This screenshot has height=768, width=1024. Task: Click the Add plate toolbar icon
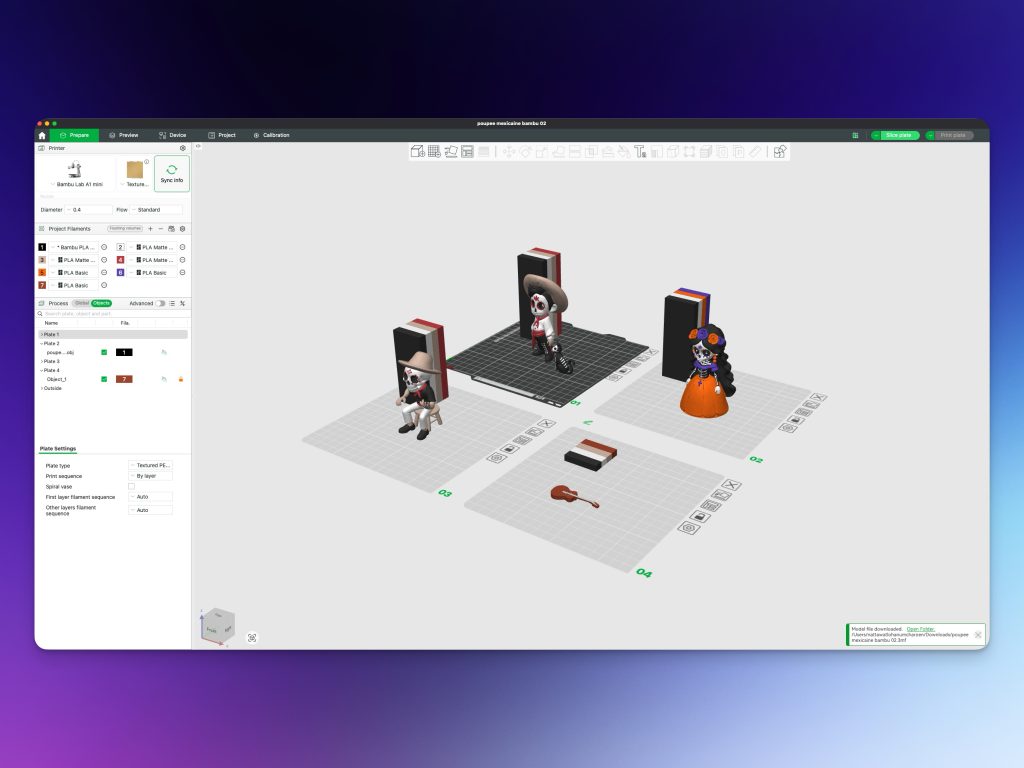(434, 152)
